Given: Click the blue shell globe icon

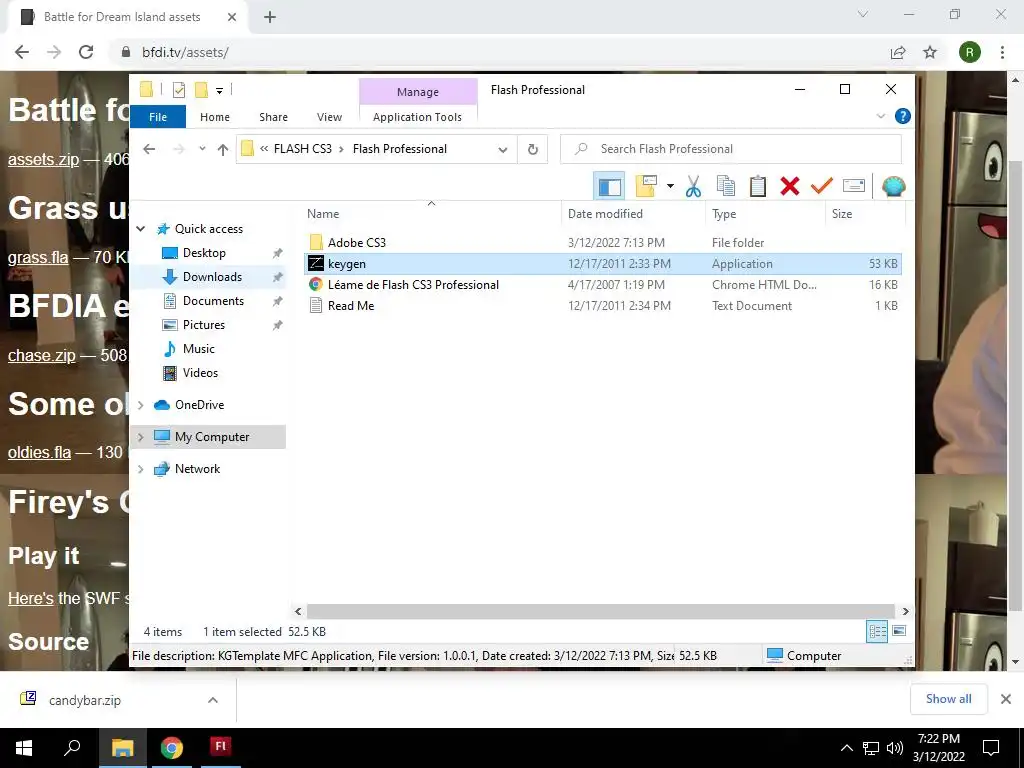Looking at the screenshot, I should click(893, 187).
